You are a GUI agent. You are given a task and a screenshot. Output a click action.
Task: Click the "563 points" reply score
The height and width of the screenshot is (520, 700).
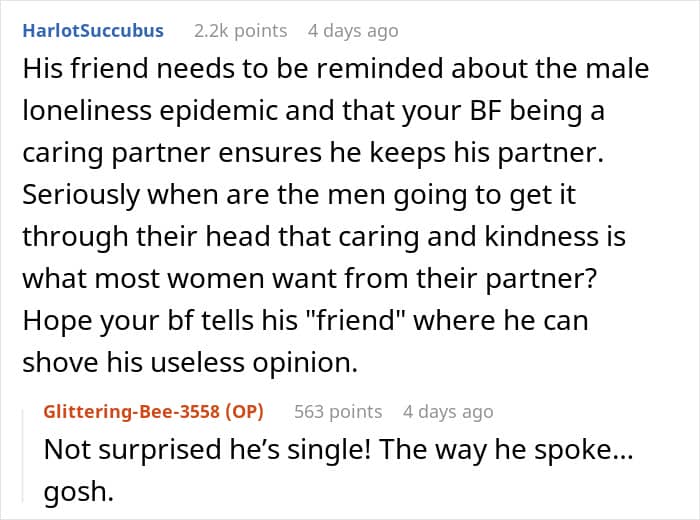click(x=338, y=412)
